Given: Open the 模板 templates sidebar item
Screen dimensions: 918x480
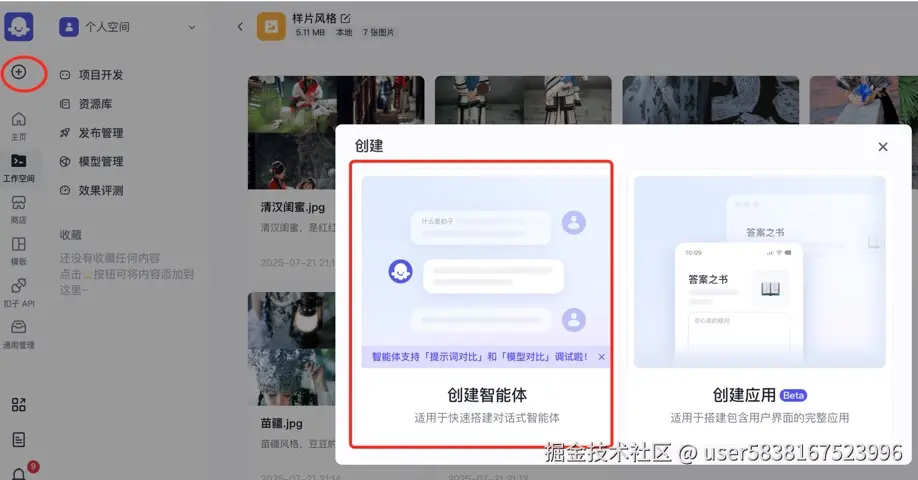Looking at the screenshot, I should click(x=19, y=251).
